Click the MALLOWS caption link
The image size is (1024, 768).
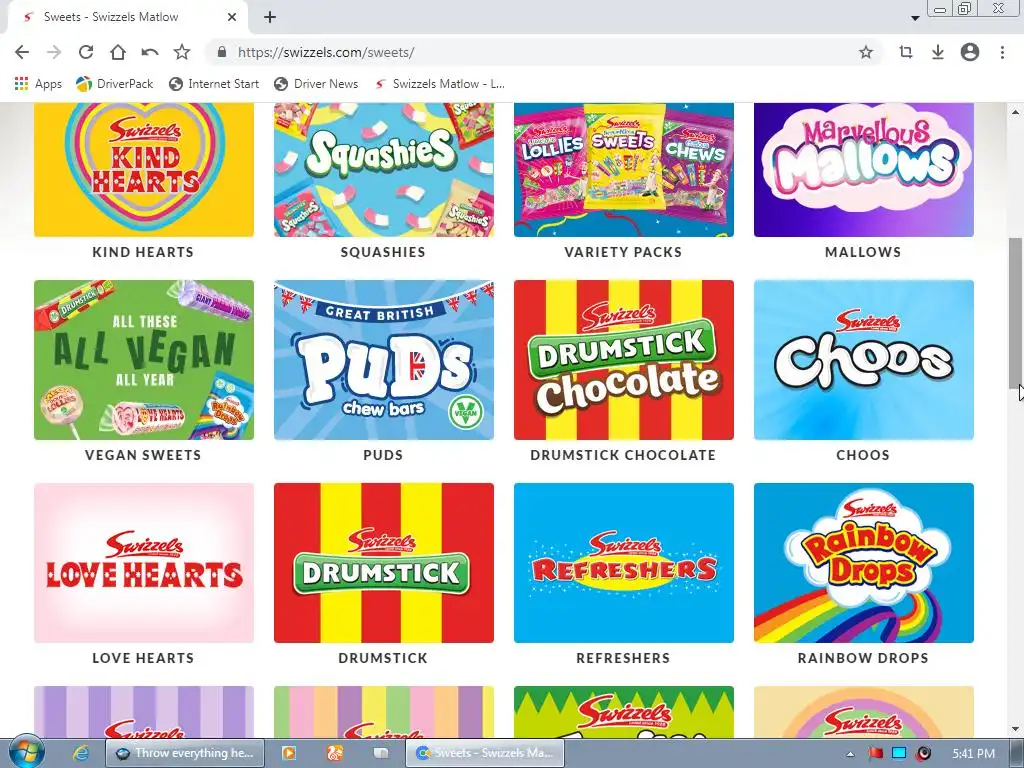click(863, 252)
